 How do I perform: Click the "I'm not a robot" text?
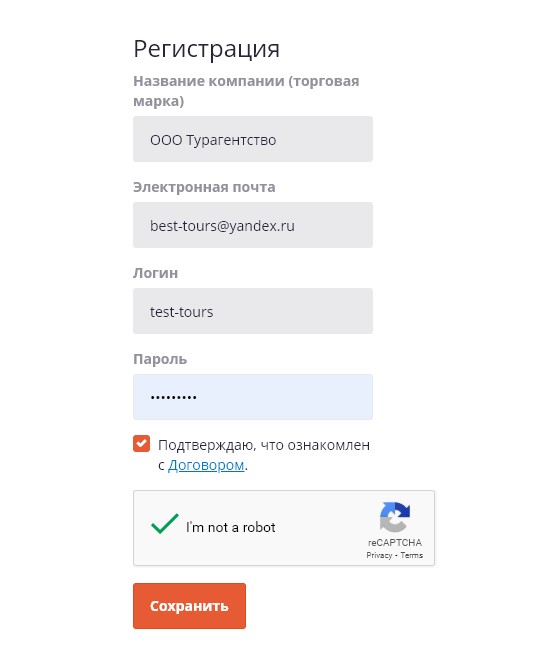pos(231,527)
